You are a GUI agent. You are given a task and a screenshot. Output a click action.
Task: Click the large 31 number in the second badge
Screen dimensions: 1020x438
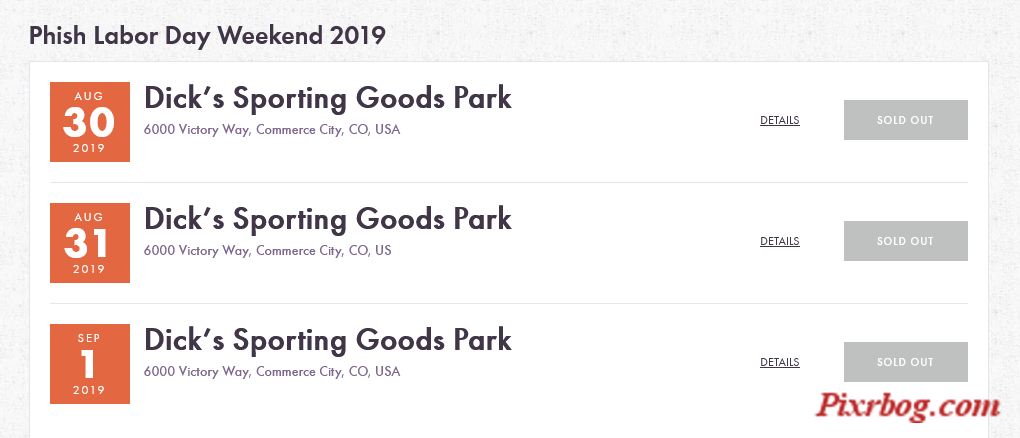coord(87,243)
